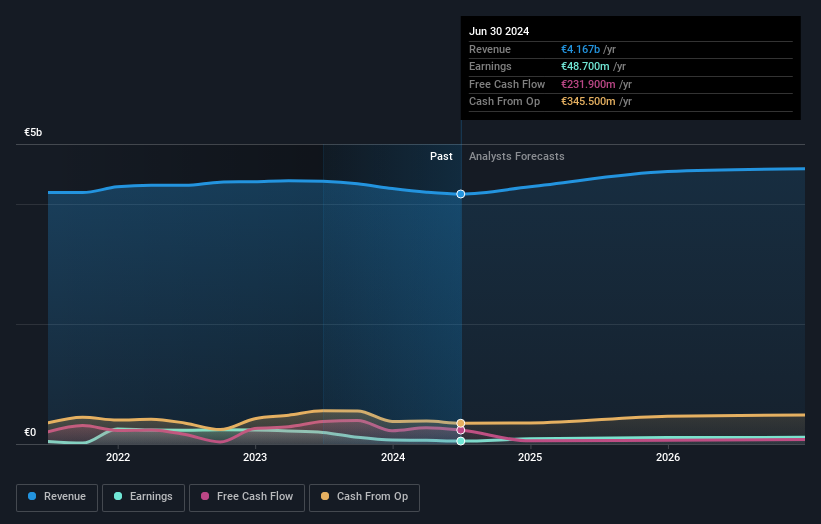Toggle the Revenue legend button
This screenshot has height=524, width=821.
click(57, 497)
